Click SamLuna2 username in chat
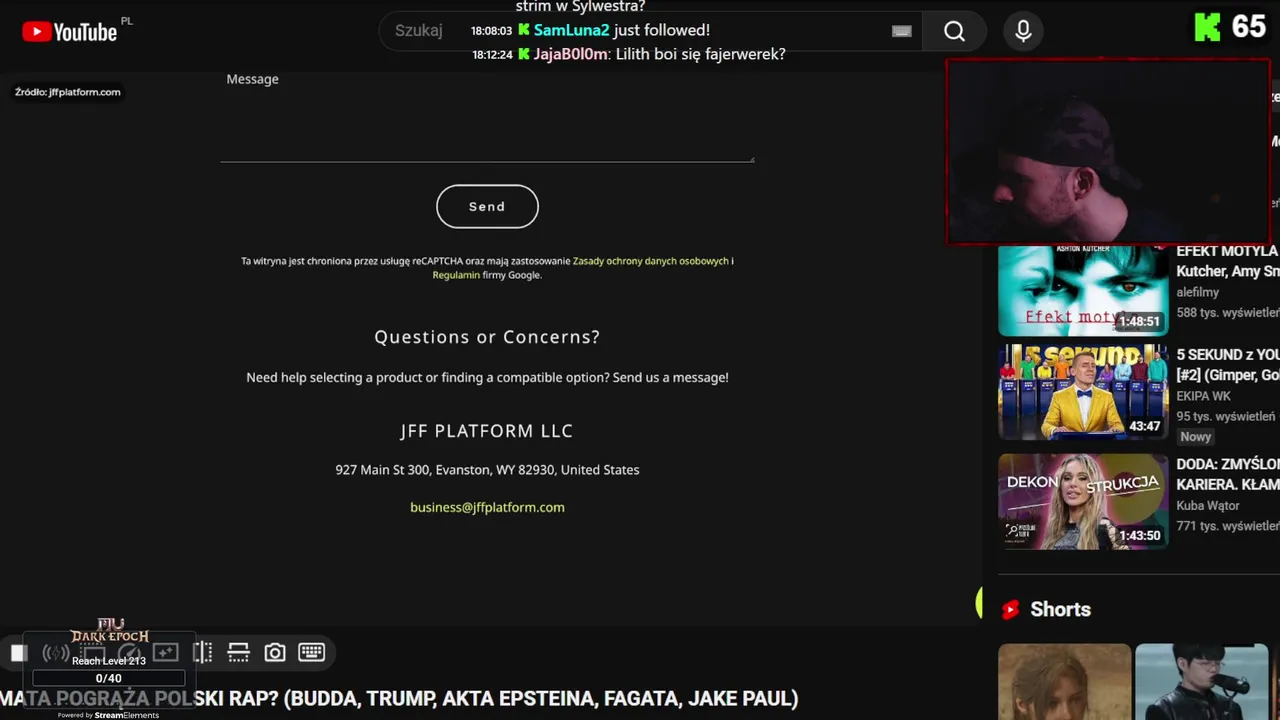This screenshot has height=720, width=1280. [571, 31]
